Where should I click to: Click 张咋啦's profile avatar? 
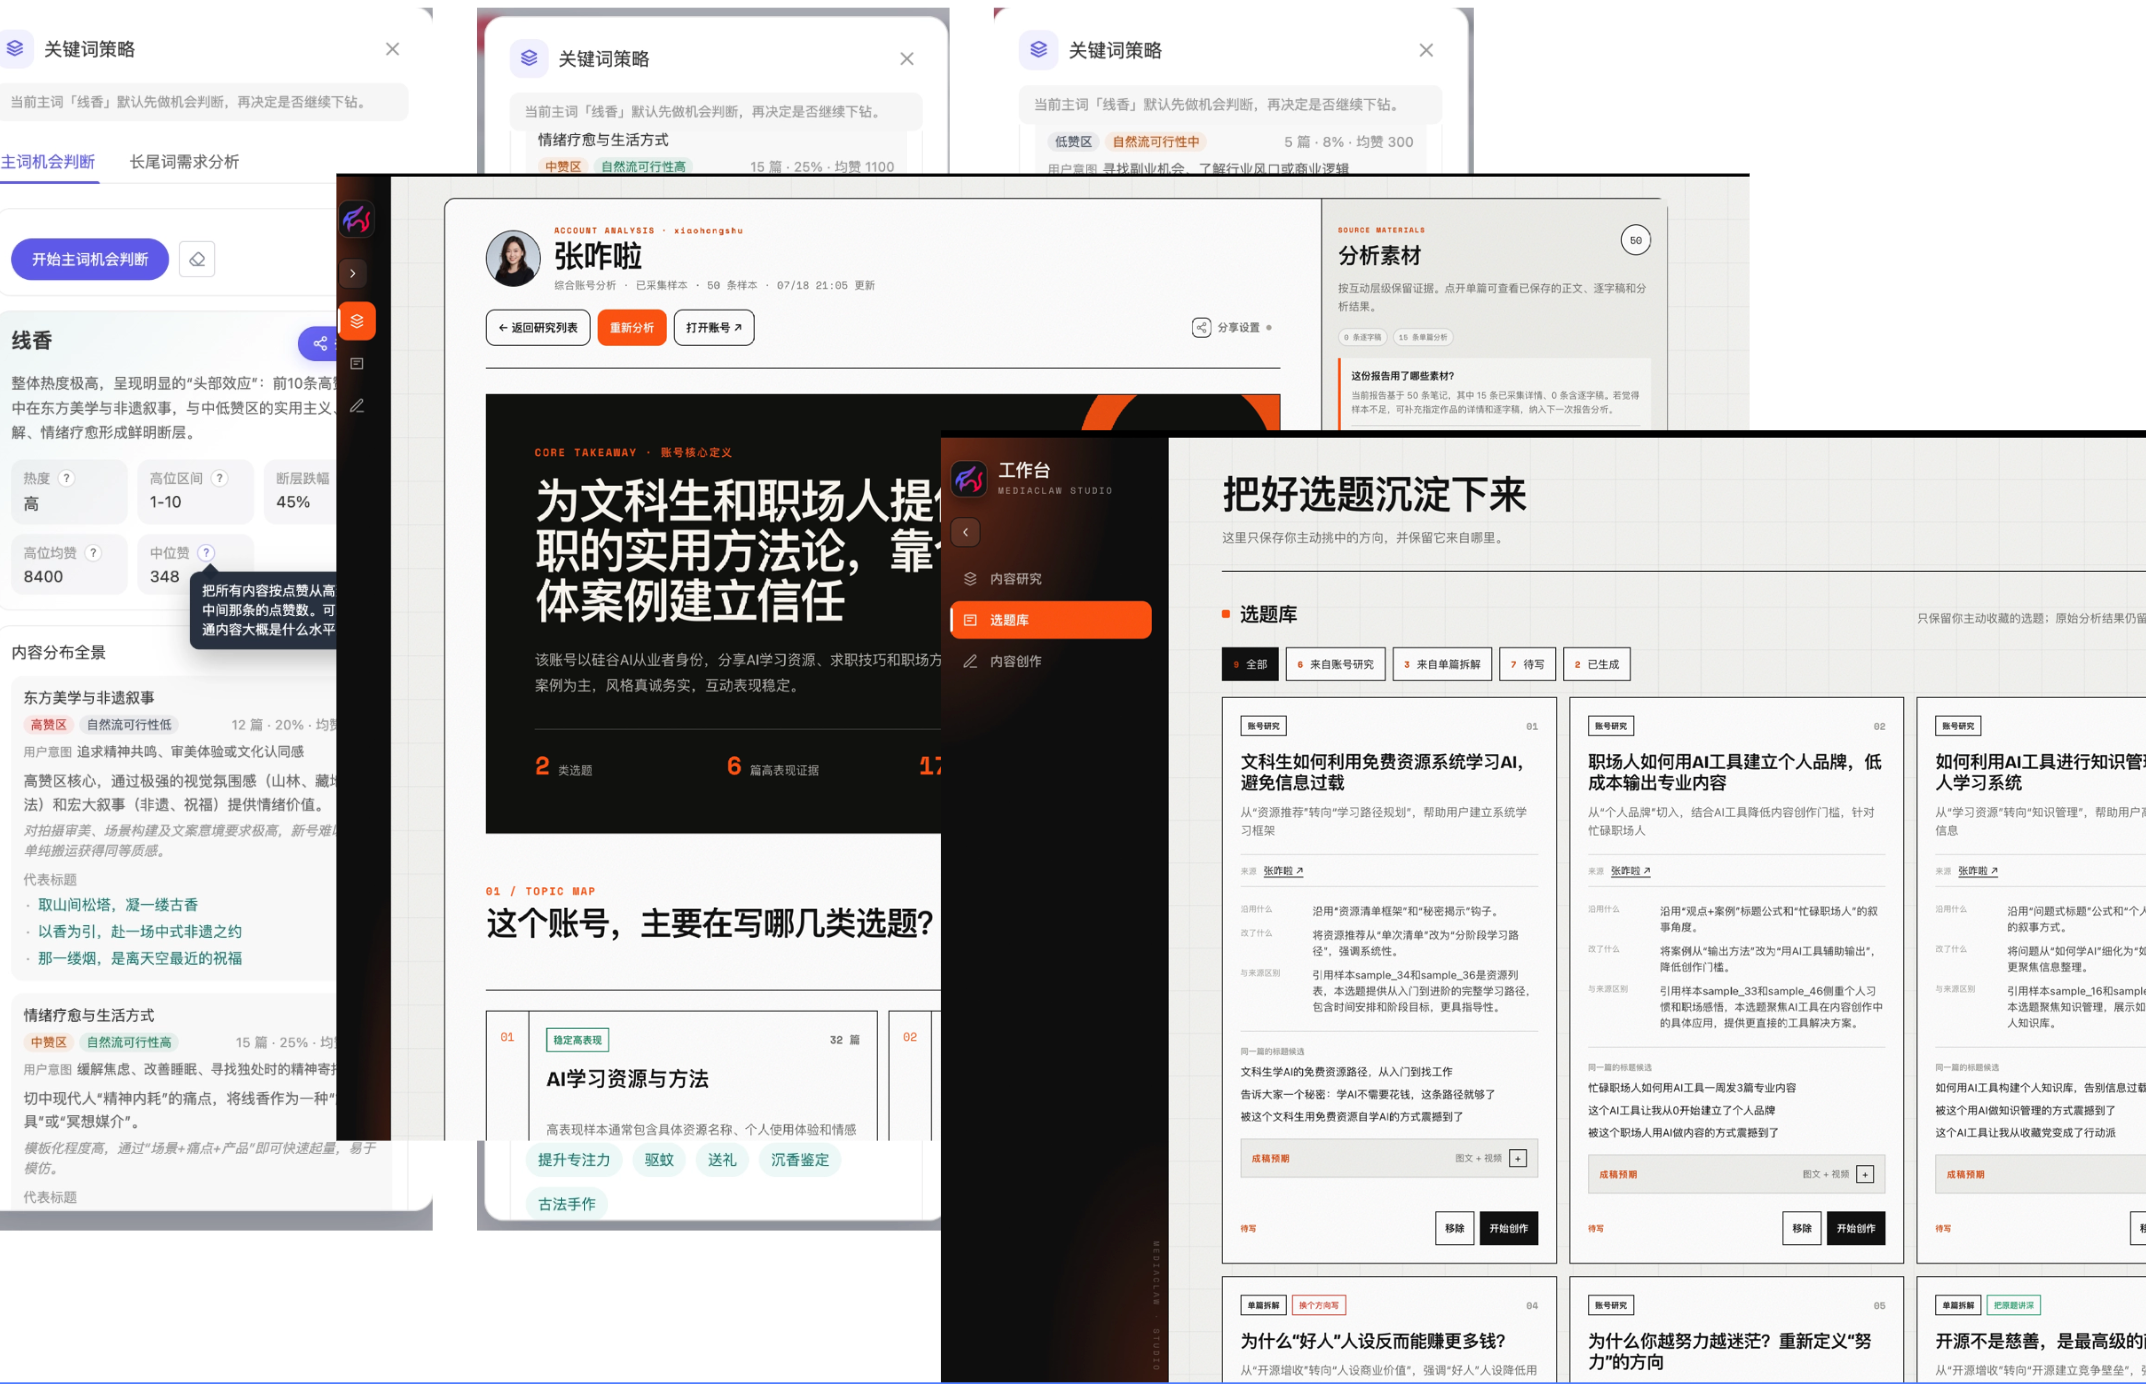coord(513,257)
